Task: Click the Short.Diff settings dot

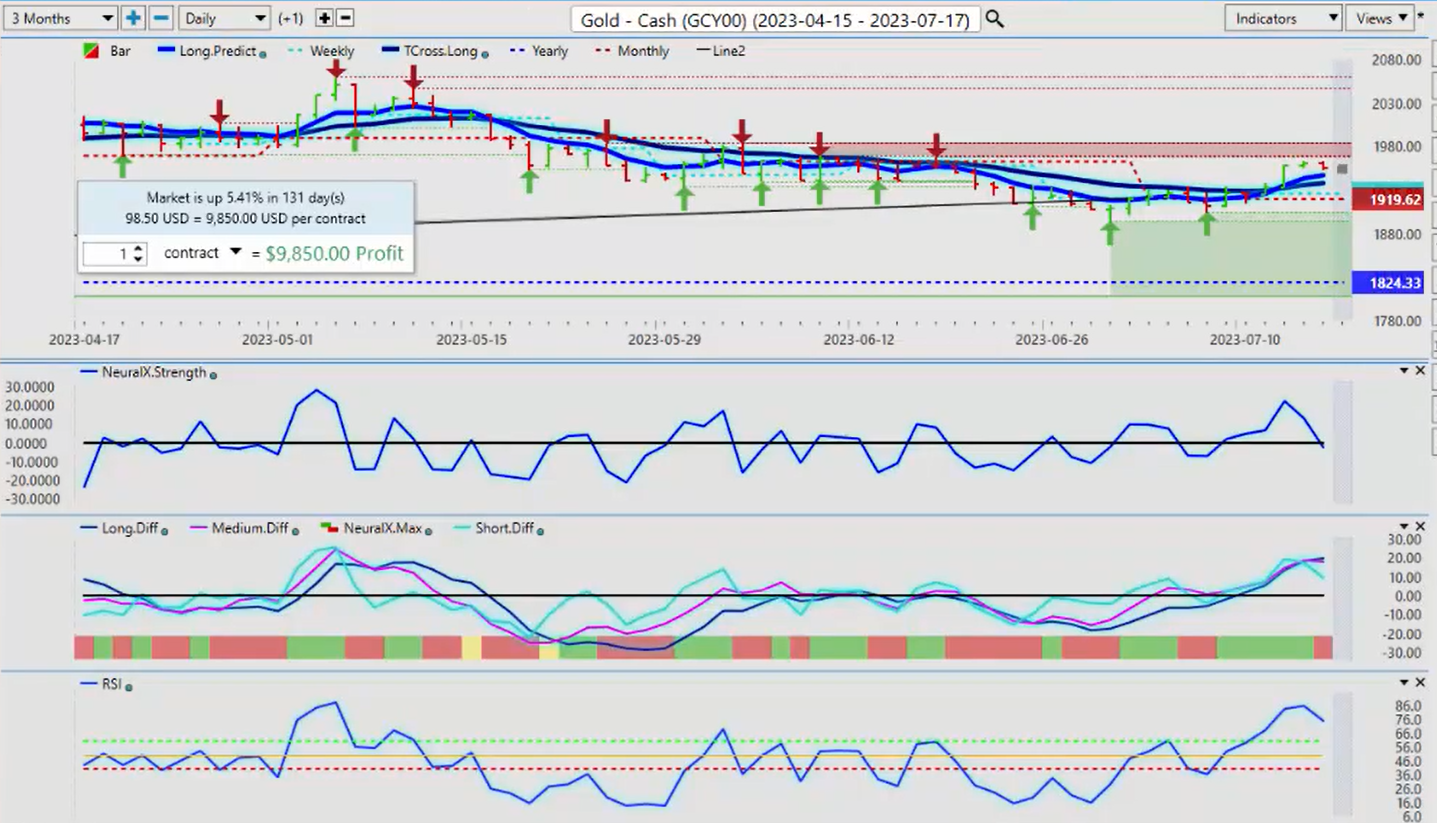Action: [540, 531]
